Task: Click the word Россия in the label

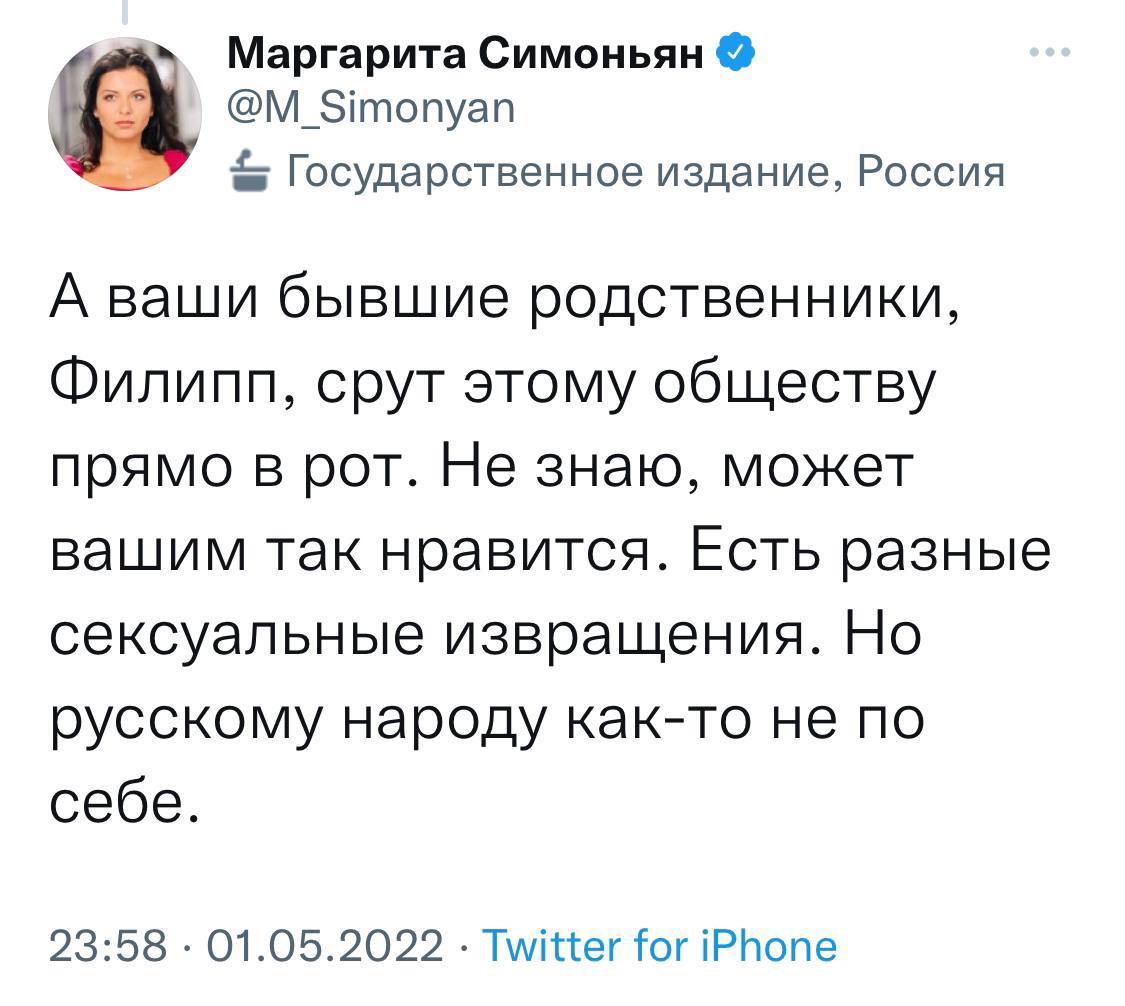Action: pyautogui.click(x=931, y=171)
